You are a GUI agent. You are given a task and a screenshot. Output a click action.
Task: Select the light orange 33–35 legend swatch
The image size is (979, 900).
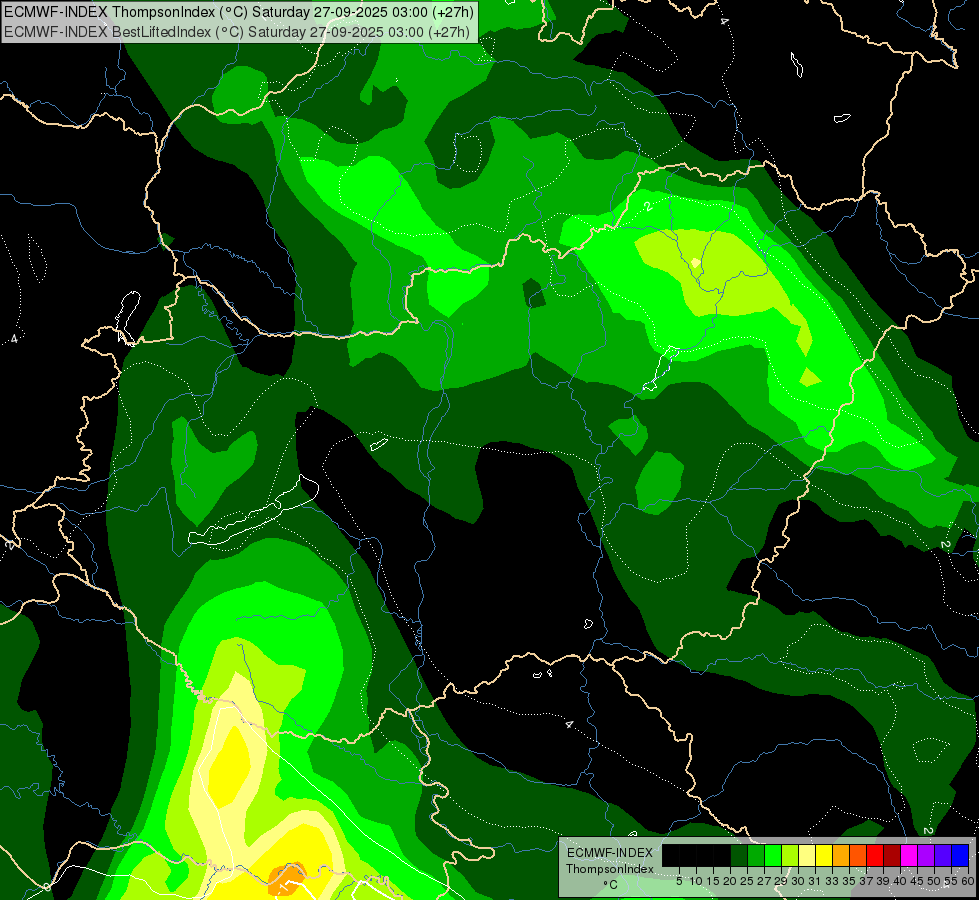coord(840,855)
